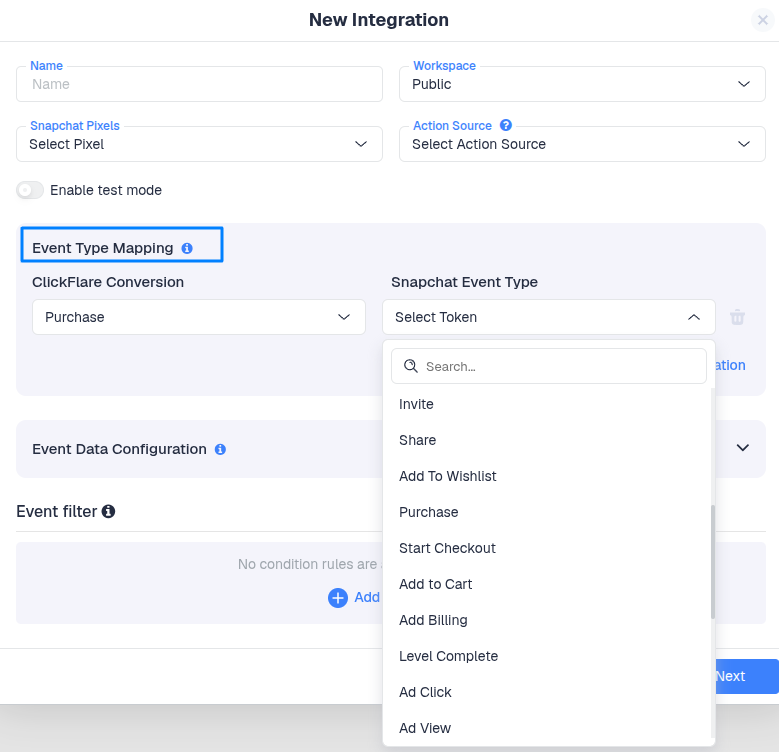Click the Event filter info icon

pos(108,511)
